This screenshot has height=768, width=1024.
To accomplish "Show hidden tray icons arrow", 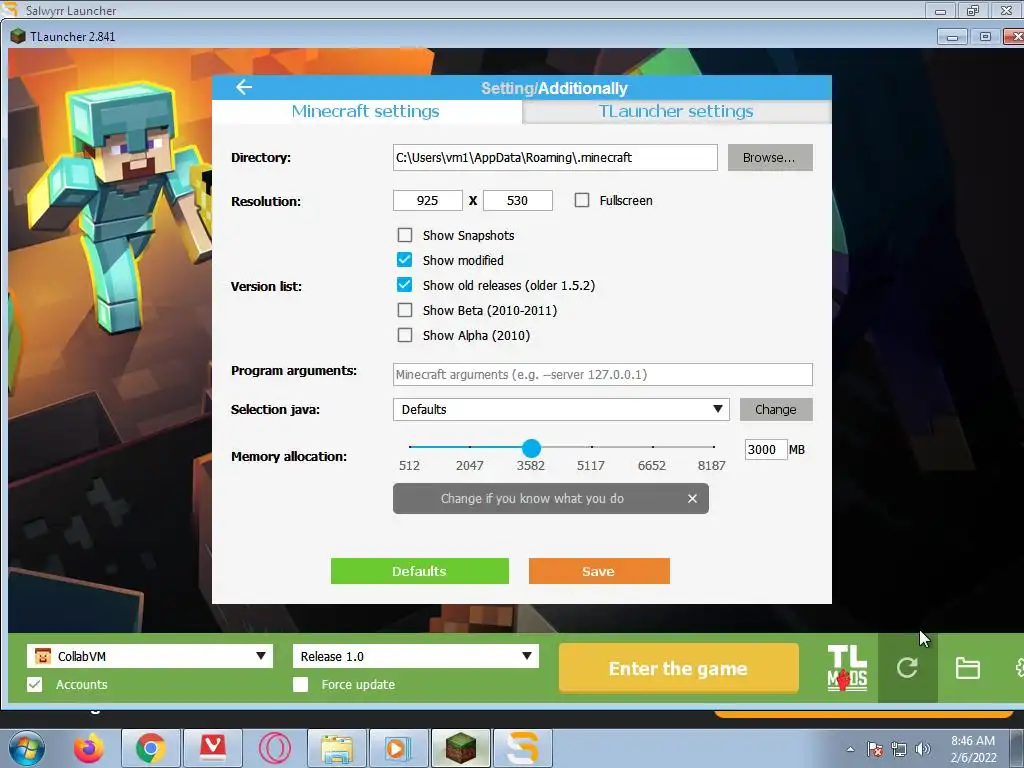I will (x=850, y=749).
